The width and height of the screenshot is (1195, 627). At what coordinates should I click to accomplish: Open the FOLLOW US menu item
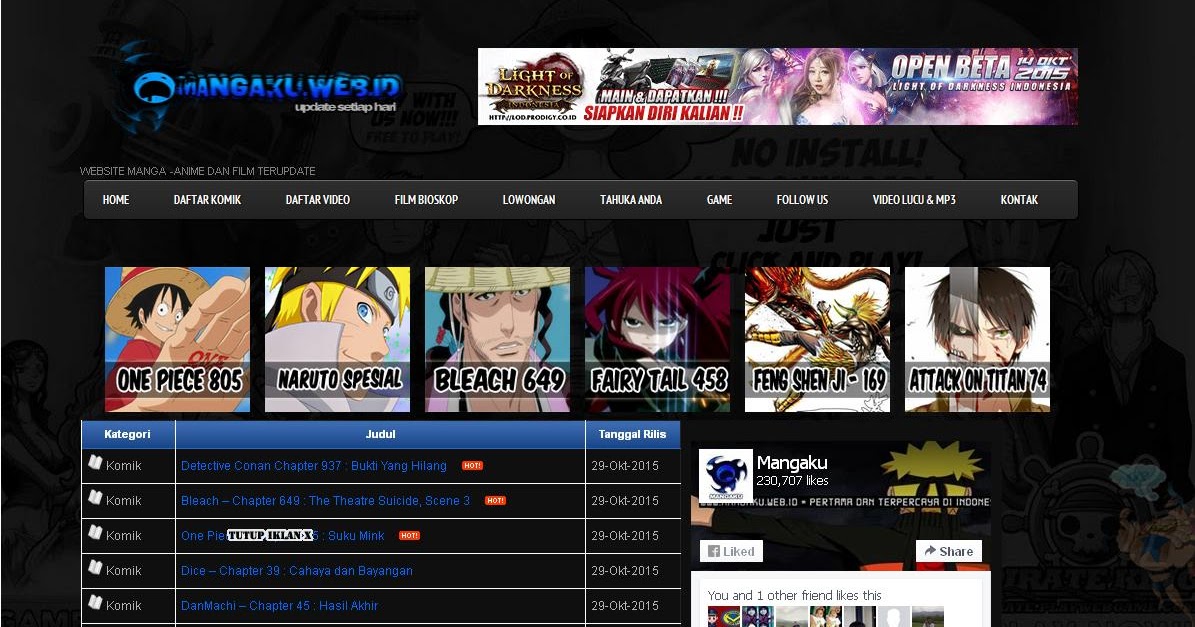pos(803,200)
